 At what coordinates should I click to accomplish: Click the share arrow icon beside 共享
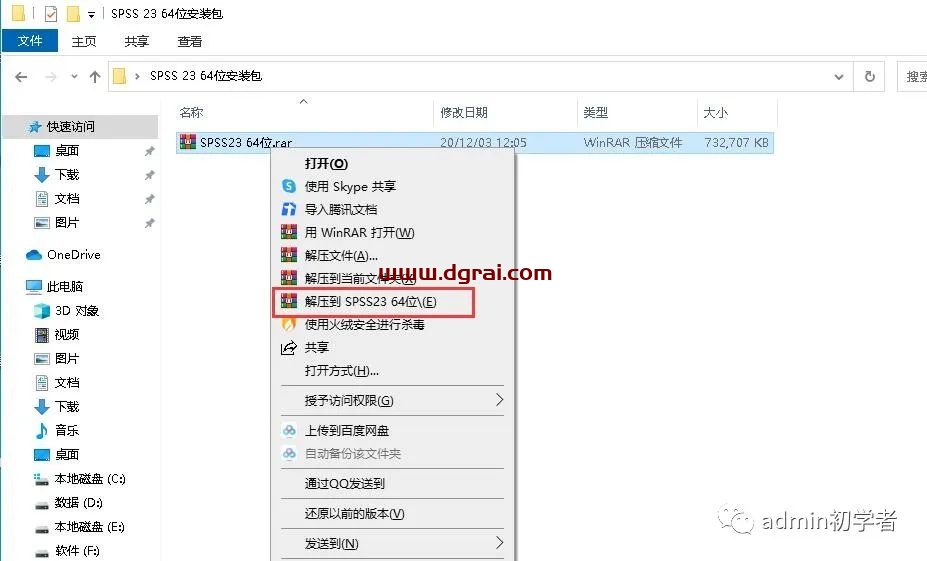(x=289, y=348)
